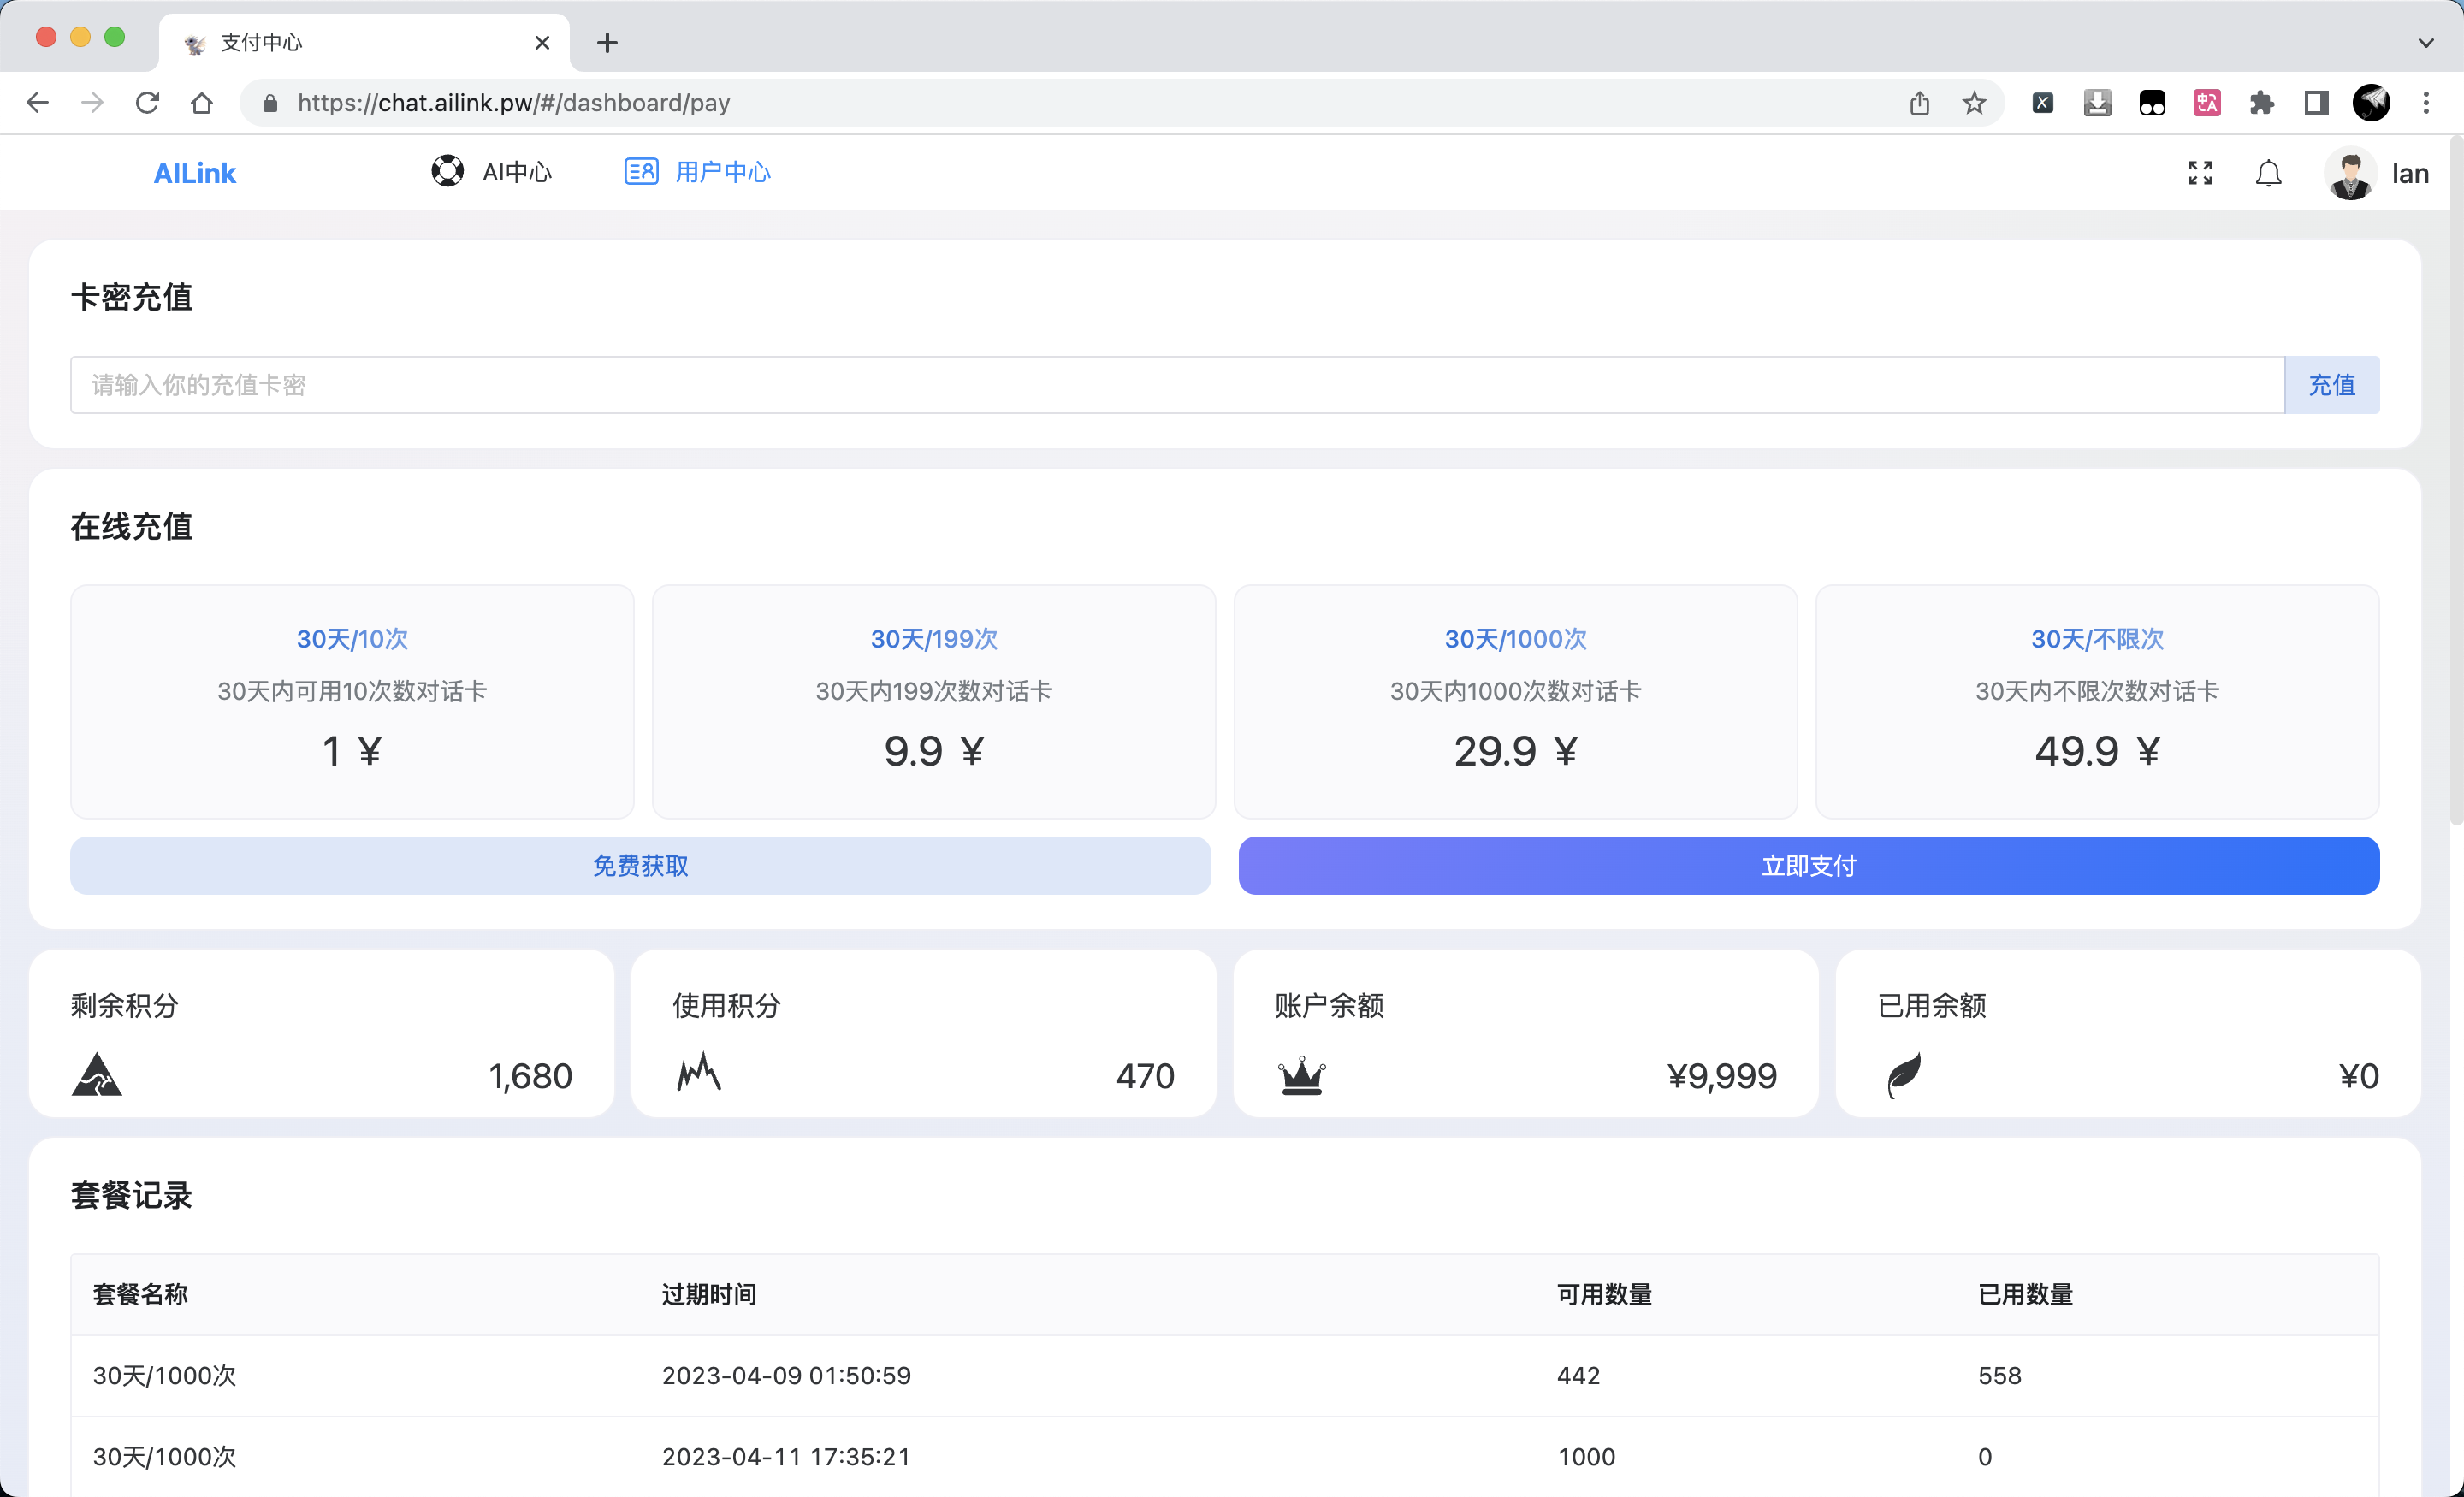The width and height of the screenshot is (2464, 1497).
Task: Reload the page with refresh icon
Action: tap(147, 102)
